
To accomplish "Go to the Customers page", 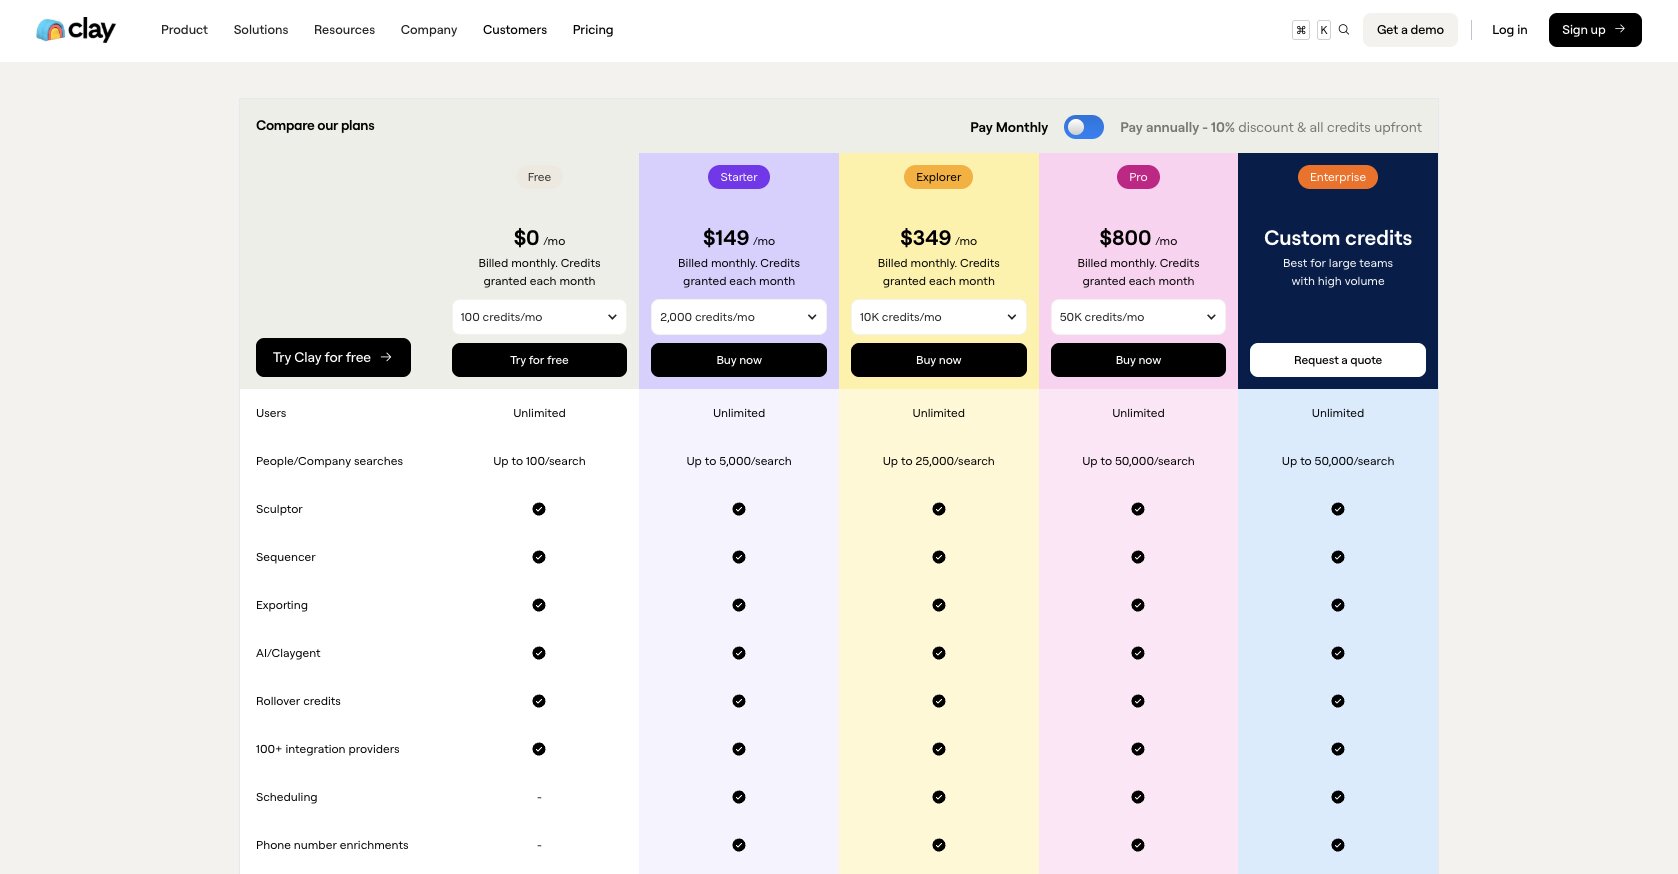I will tap(515, 30).
